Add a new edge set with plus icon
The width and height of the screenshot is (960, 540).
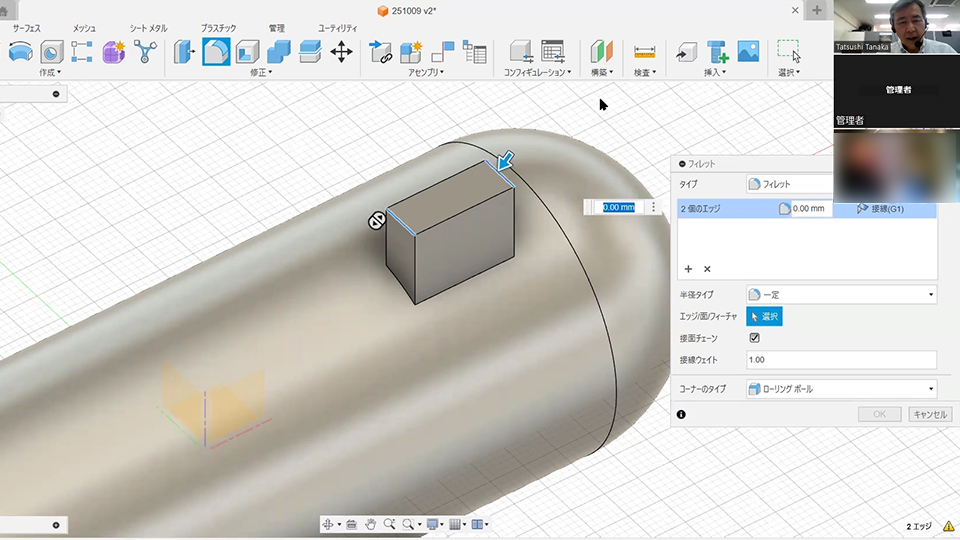tap(688, 269)
